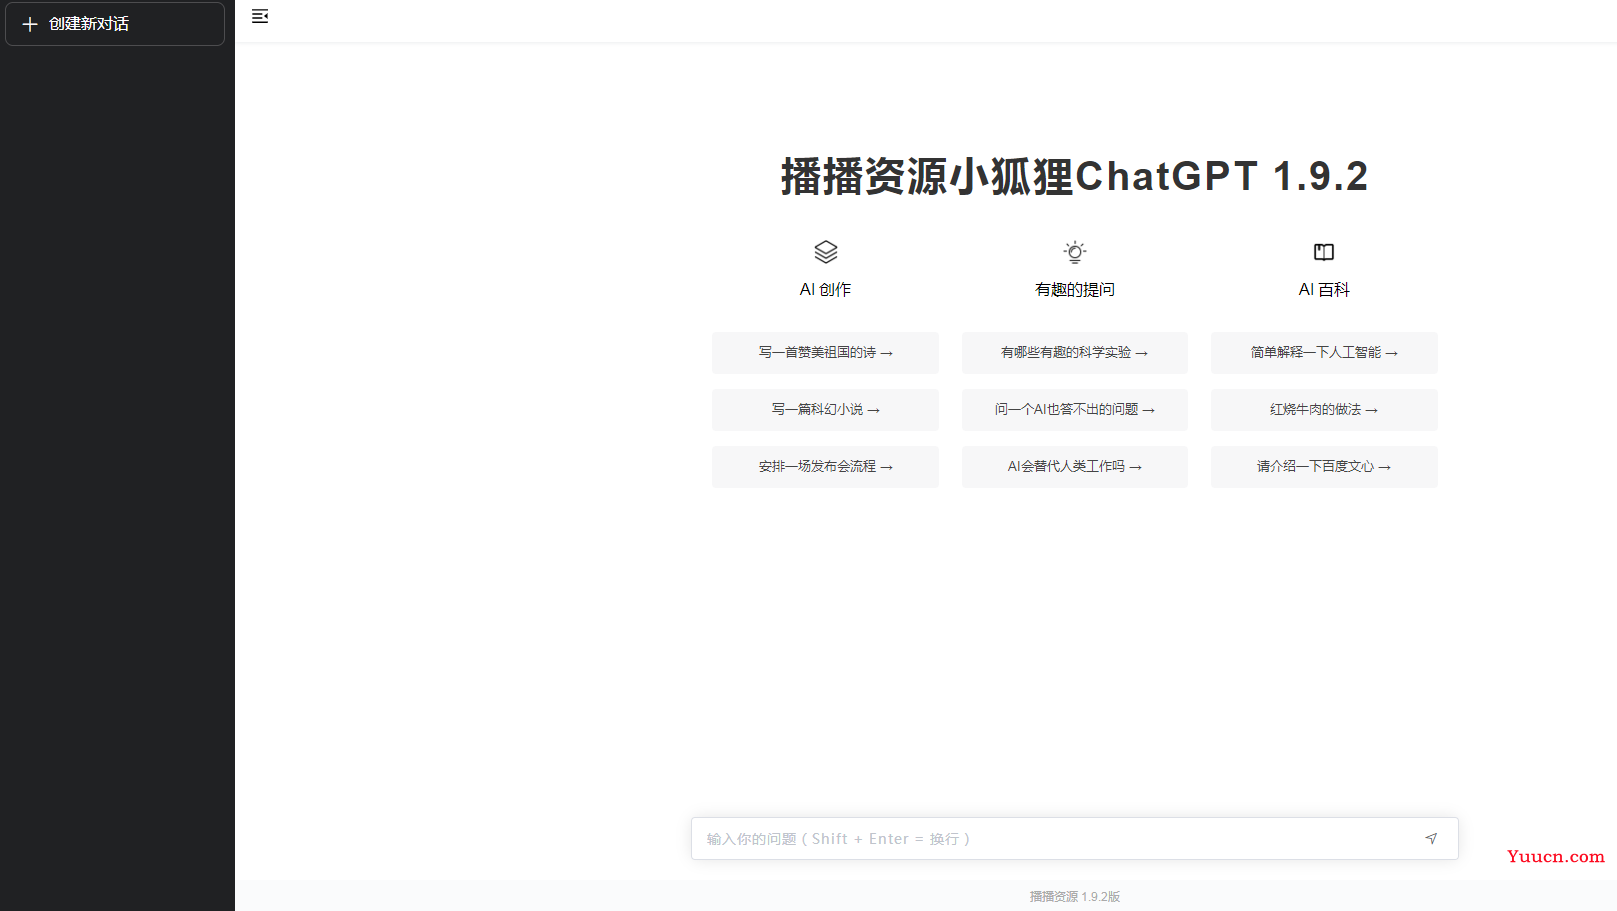
Task: Click the 有趣的提问 category heading
Action: click(x=1075, y=290)
